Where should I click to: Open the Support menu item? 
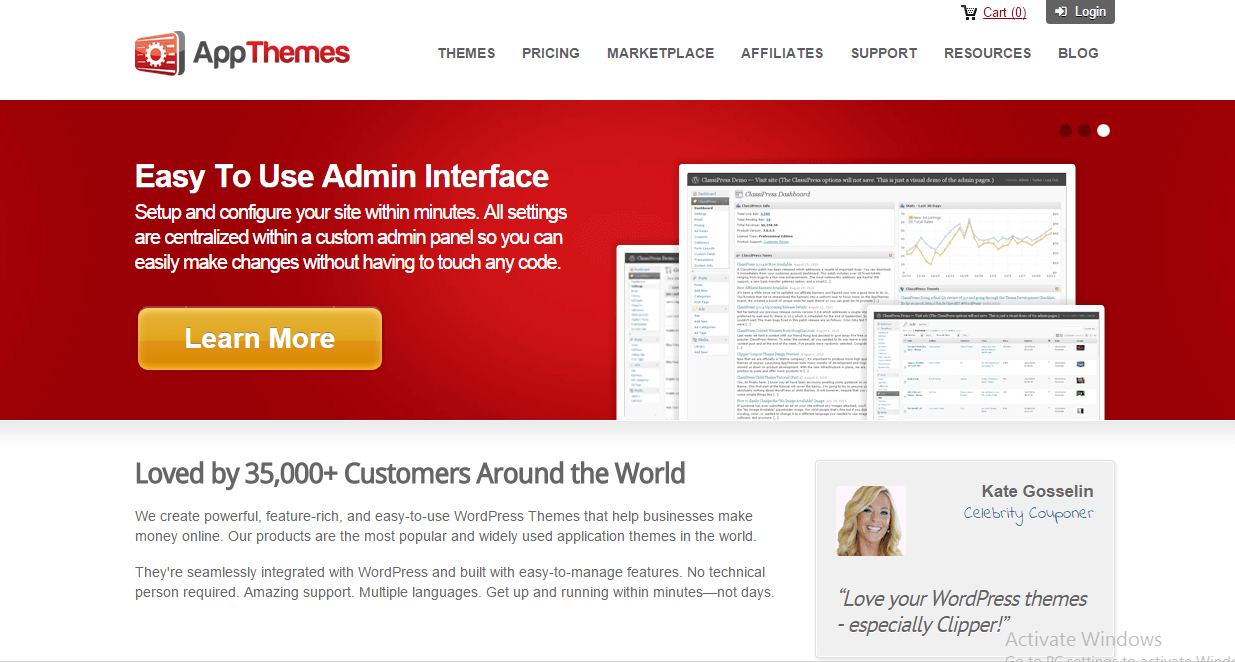[x=884, y=53]
